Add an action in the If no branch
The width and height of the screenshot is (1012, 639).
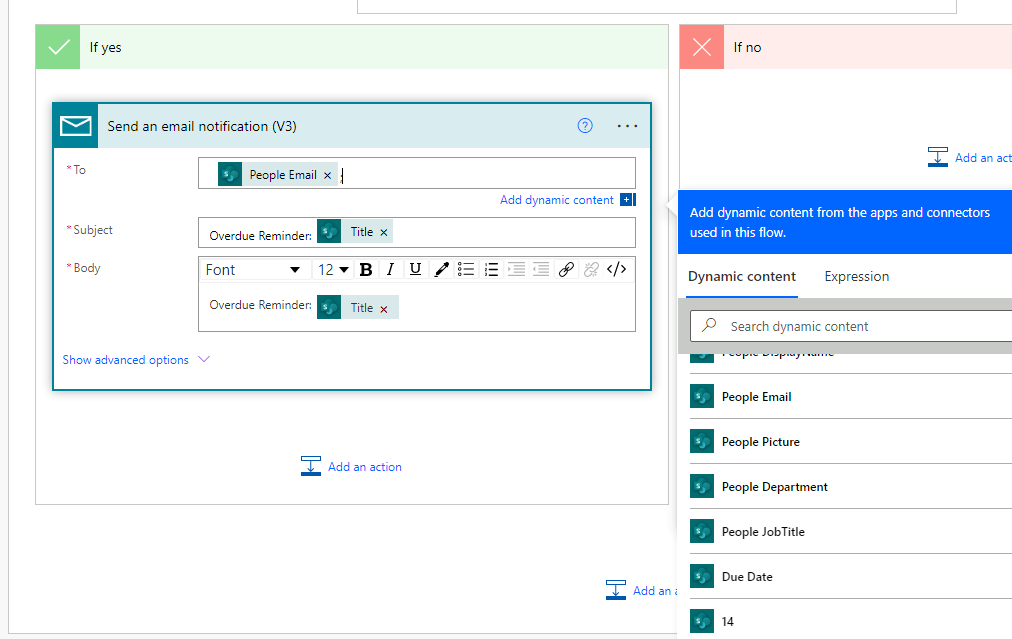coord(969,157)
